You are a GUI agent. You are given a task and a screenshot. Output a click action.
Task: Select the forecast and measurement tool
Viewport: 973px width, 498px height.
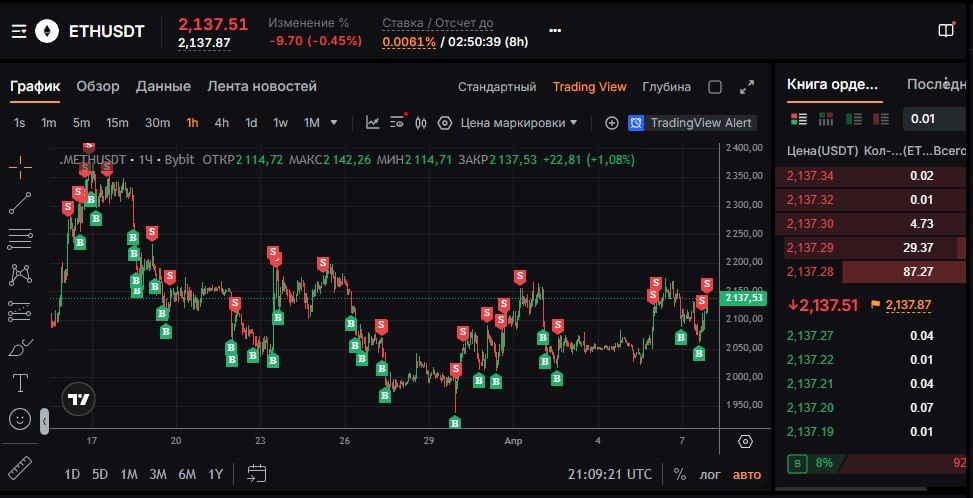pyautogui.click(x=20, y=311)
